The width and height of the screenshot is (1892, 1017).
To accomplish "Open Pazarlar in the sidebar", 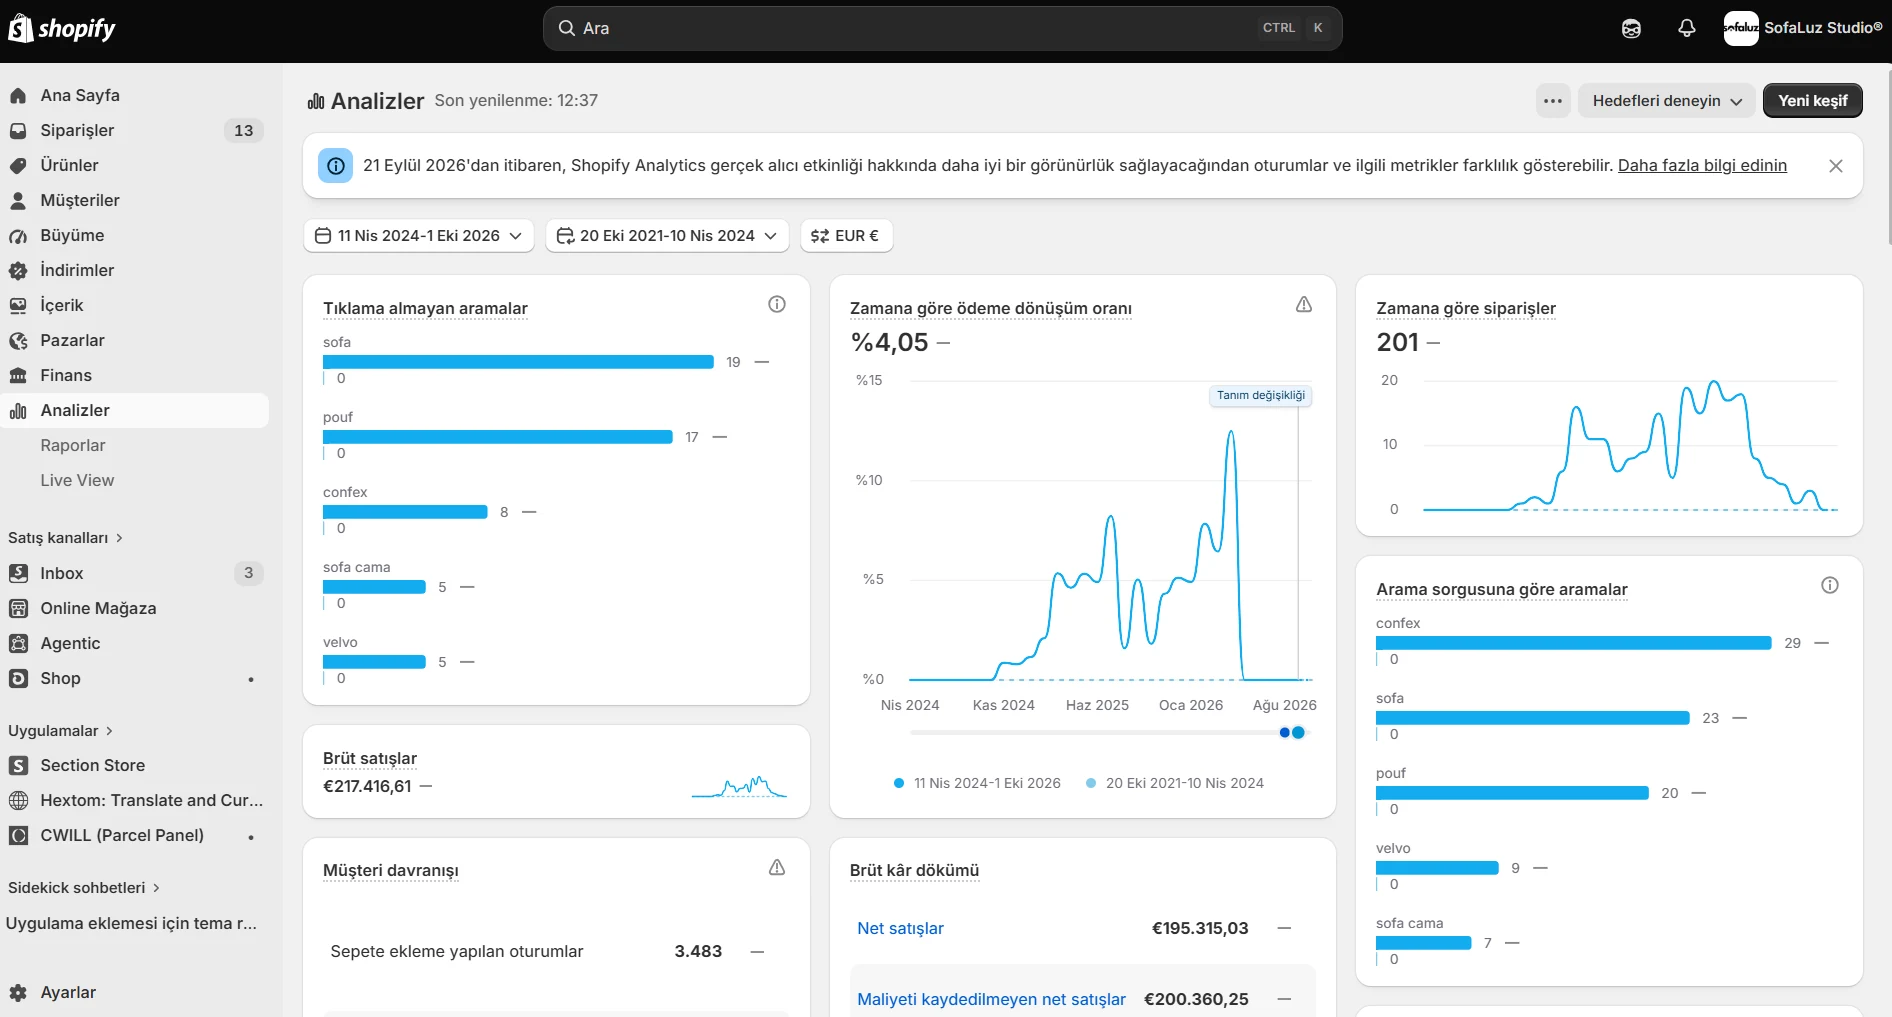I will (x=135, y=340).
